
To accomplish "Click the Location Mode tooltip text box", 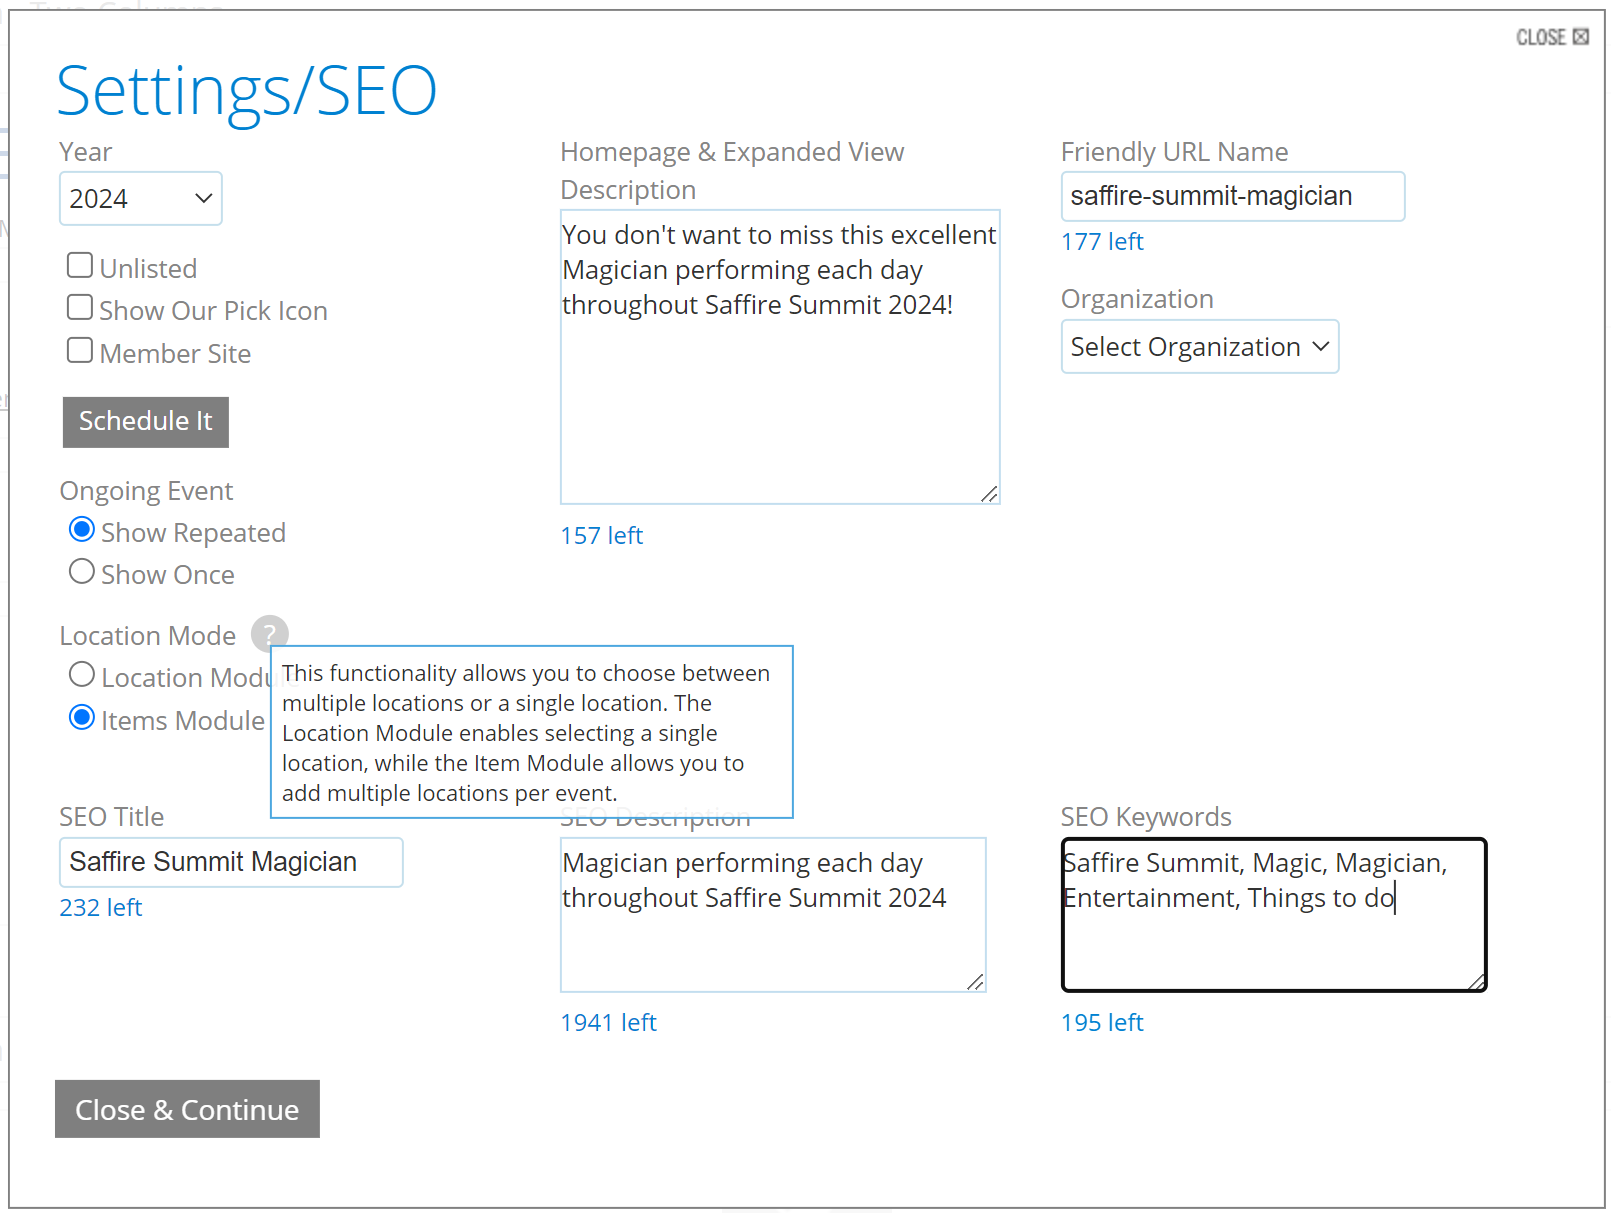I will tap(532, 732).
